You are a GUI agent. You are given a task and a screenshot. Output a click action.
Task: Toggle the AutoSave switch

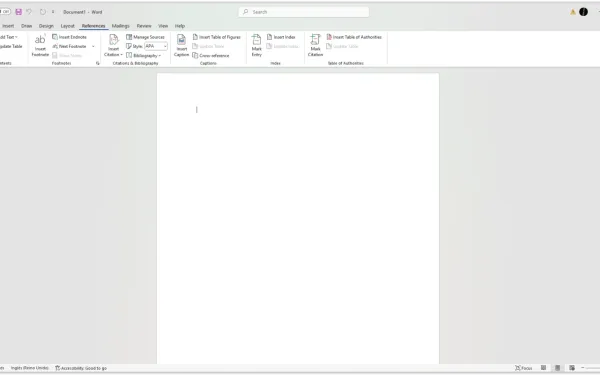[x=5, y=12]
